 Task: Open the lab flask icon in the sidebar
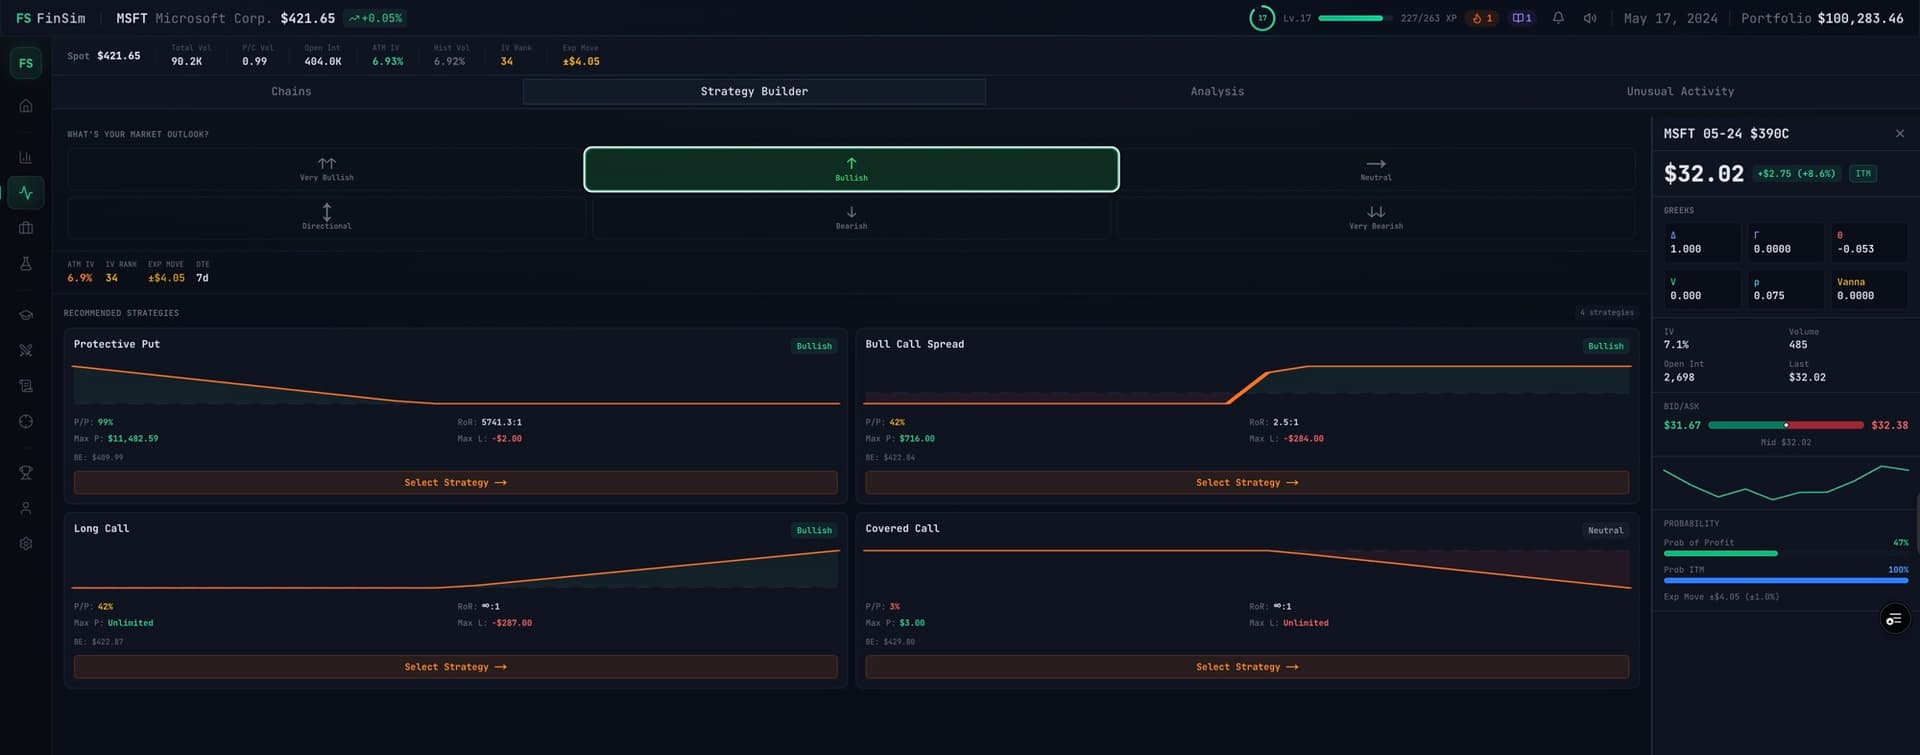[x=26, y=264]
